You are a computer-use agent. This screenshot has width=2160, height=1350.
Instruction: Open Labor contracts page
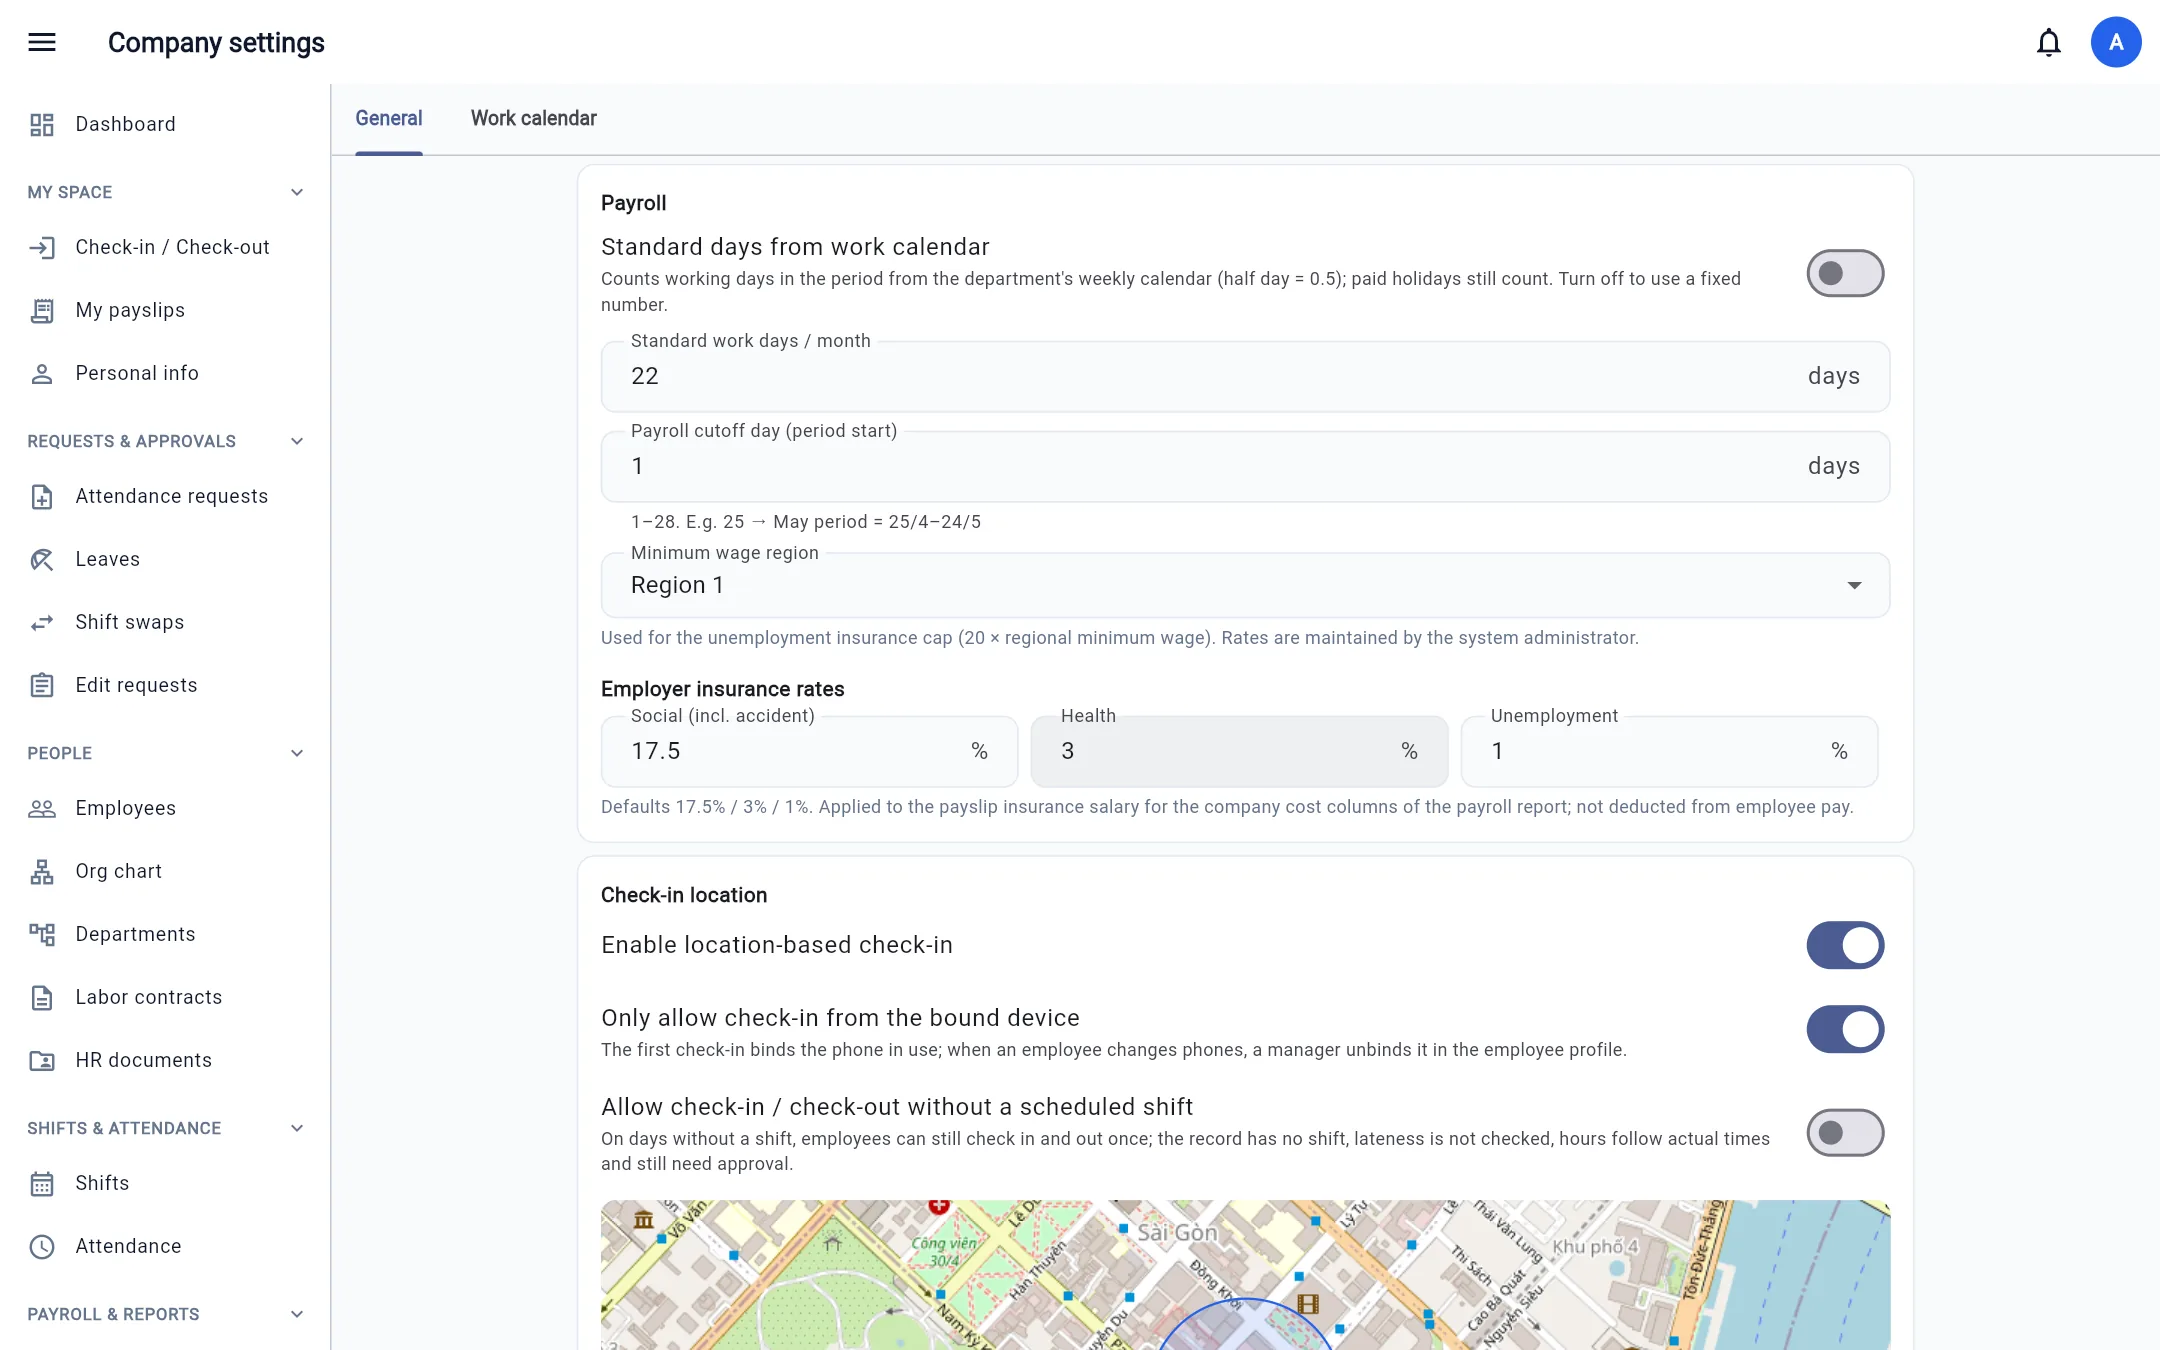[x=165, y=997]
